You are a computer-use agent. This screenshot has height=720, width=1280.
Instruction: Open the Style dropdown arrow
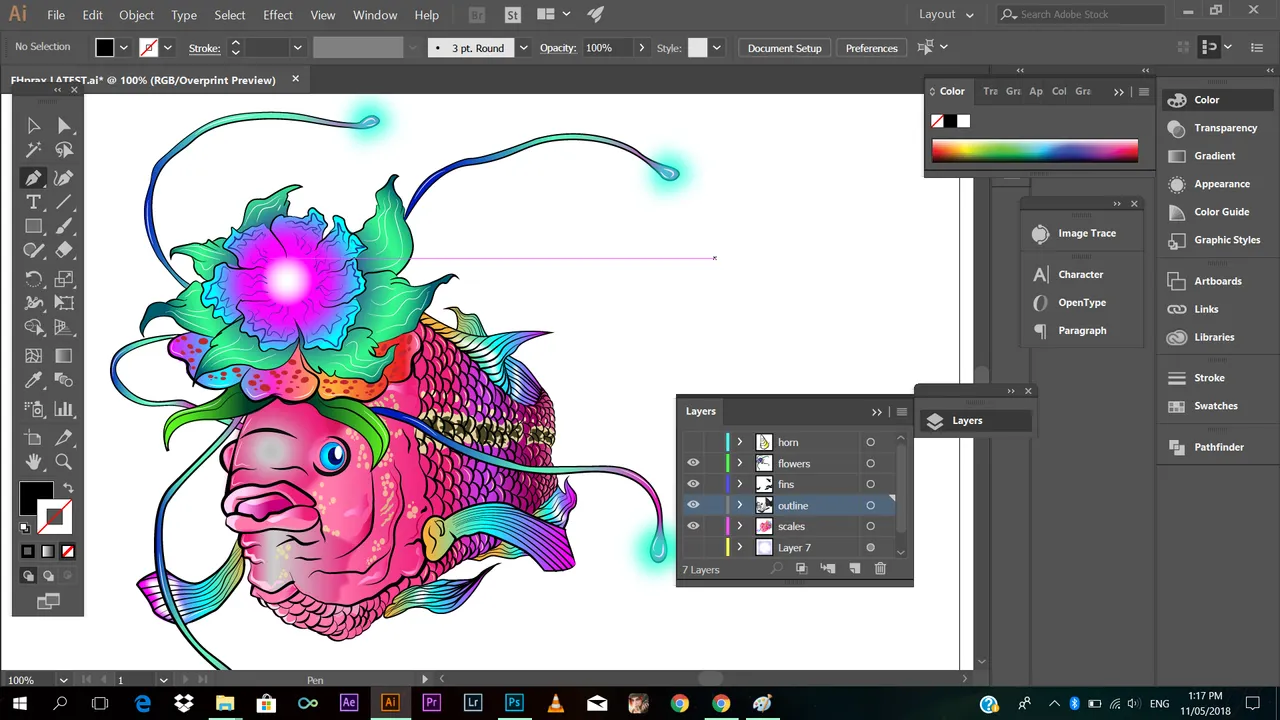coord(716,48)
